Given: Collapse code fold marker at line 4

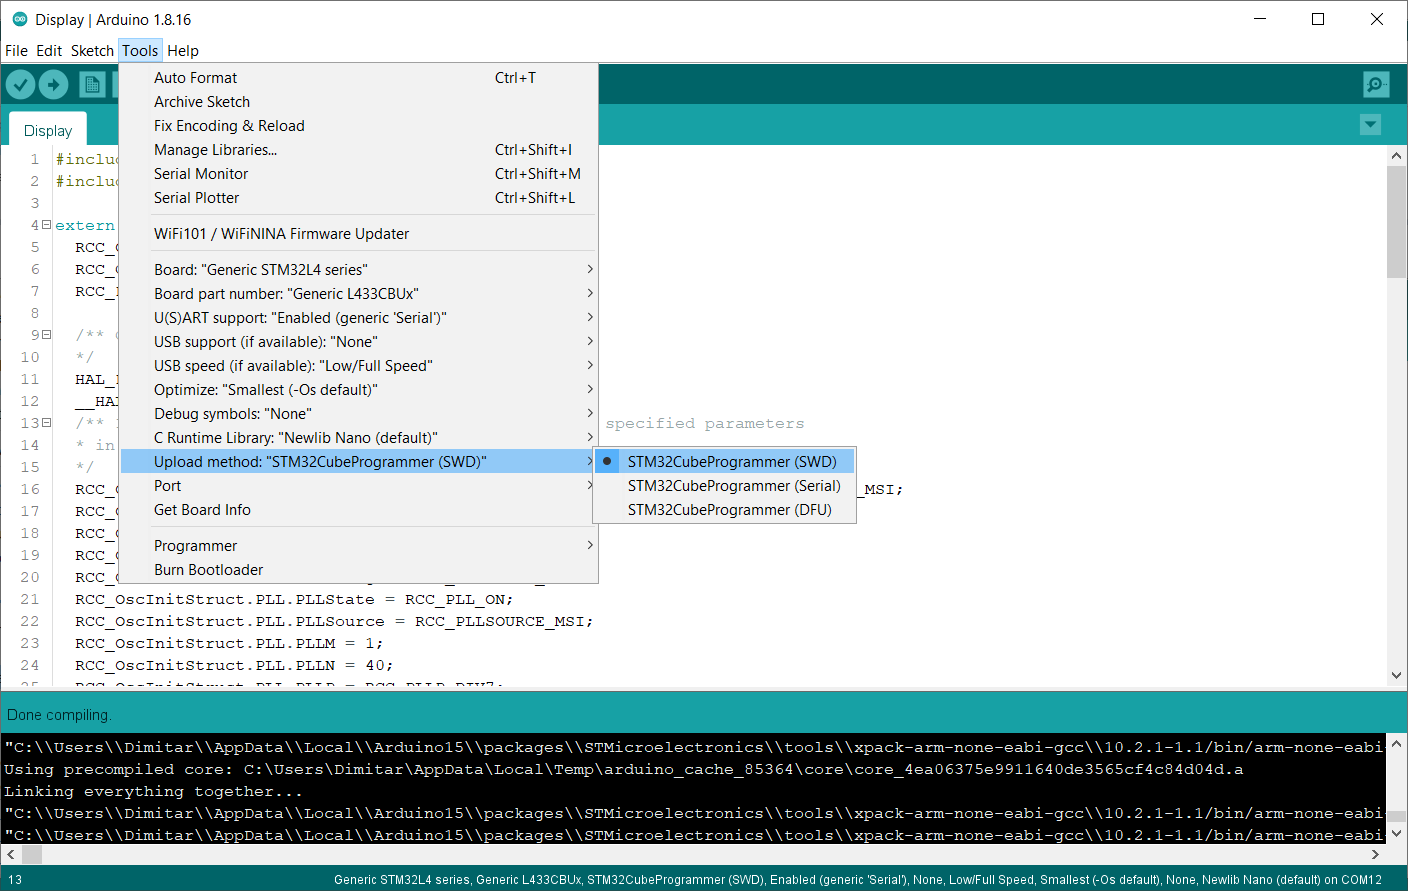Looking at the screenshot, I should (x=46, y=225).
